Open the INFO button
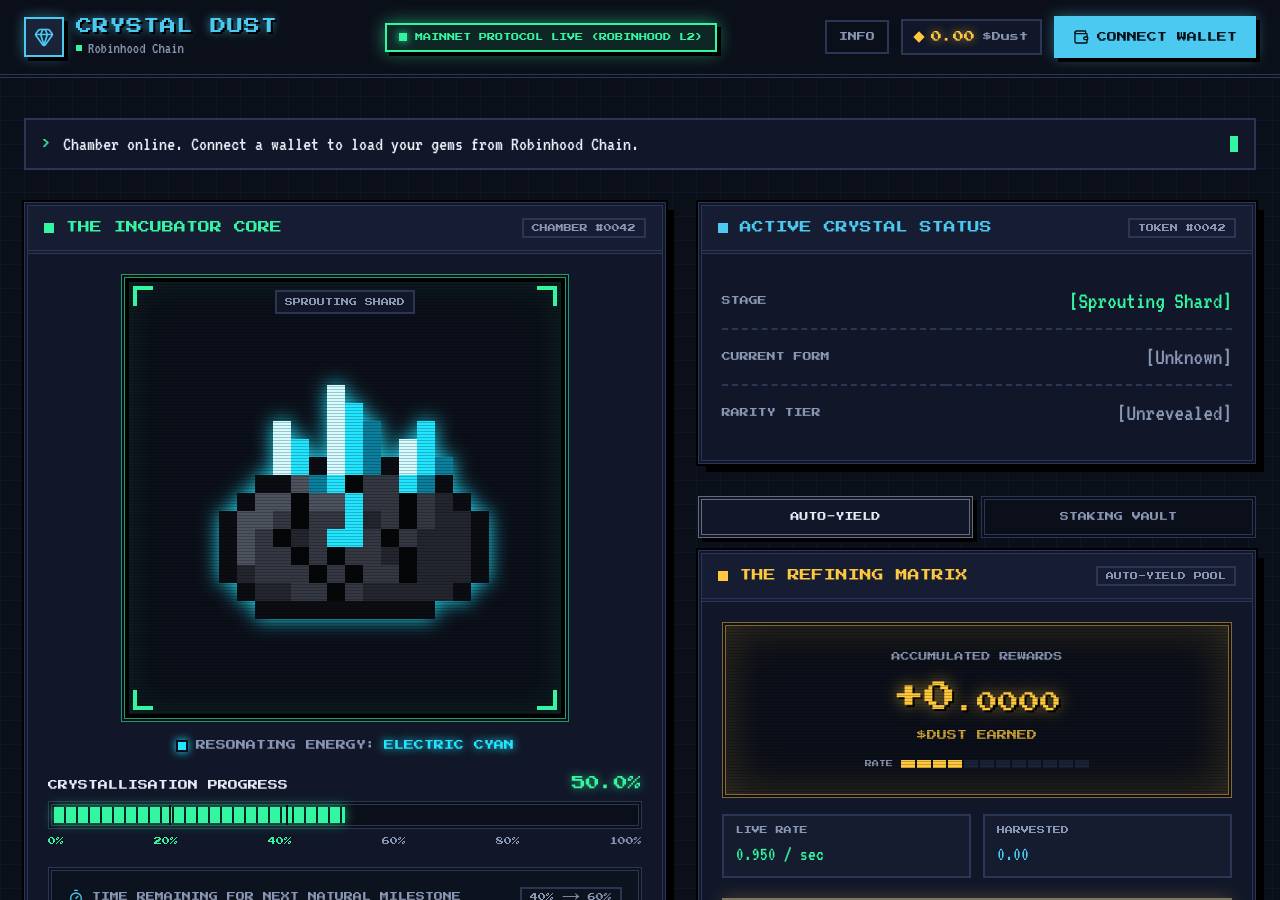The height and width of the screenshot is (900, 1280). 857,37
